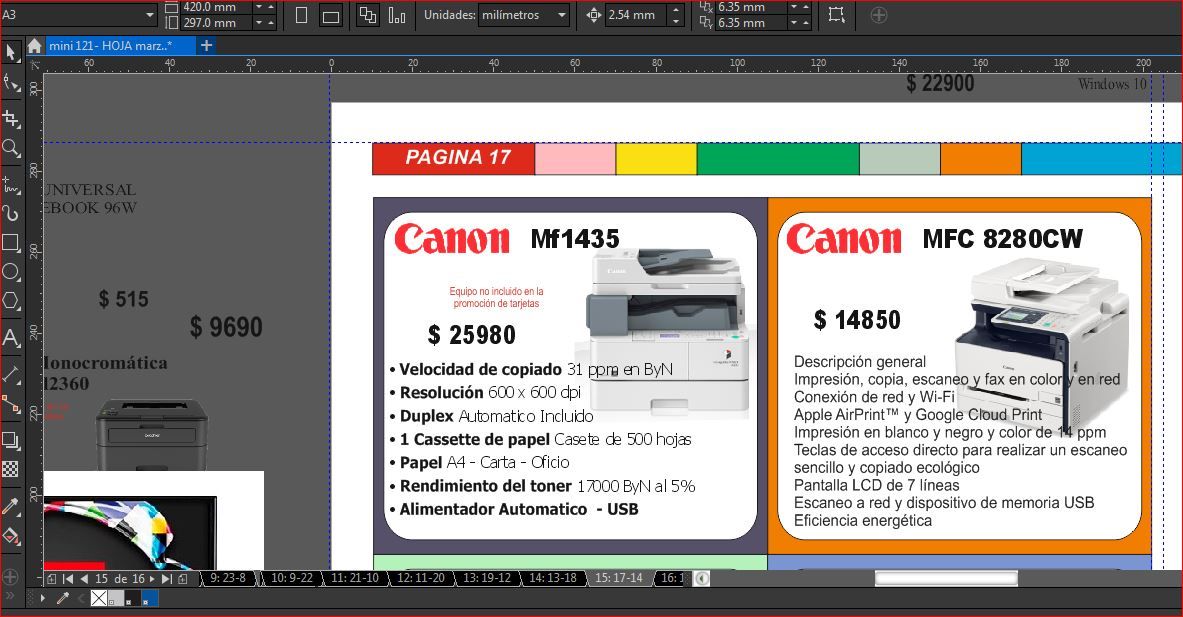Open the Unidades milímetros dropdown

524,14
